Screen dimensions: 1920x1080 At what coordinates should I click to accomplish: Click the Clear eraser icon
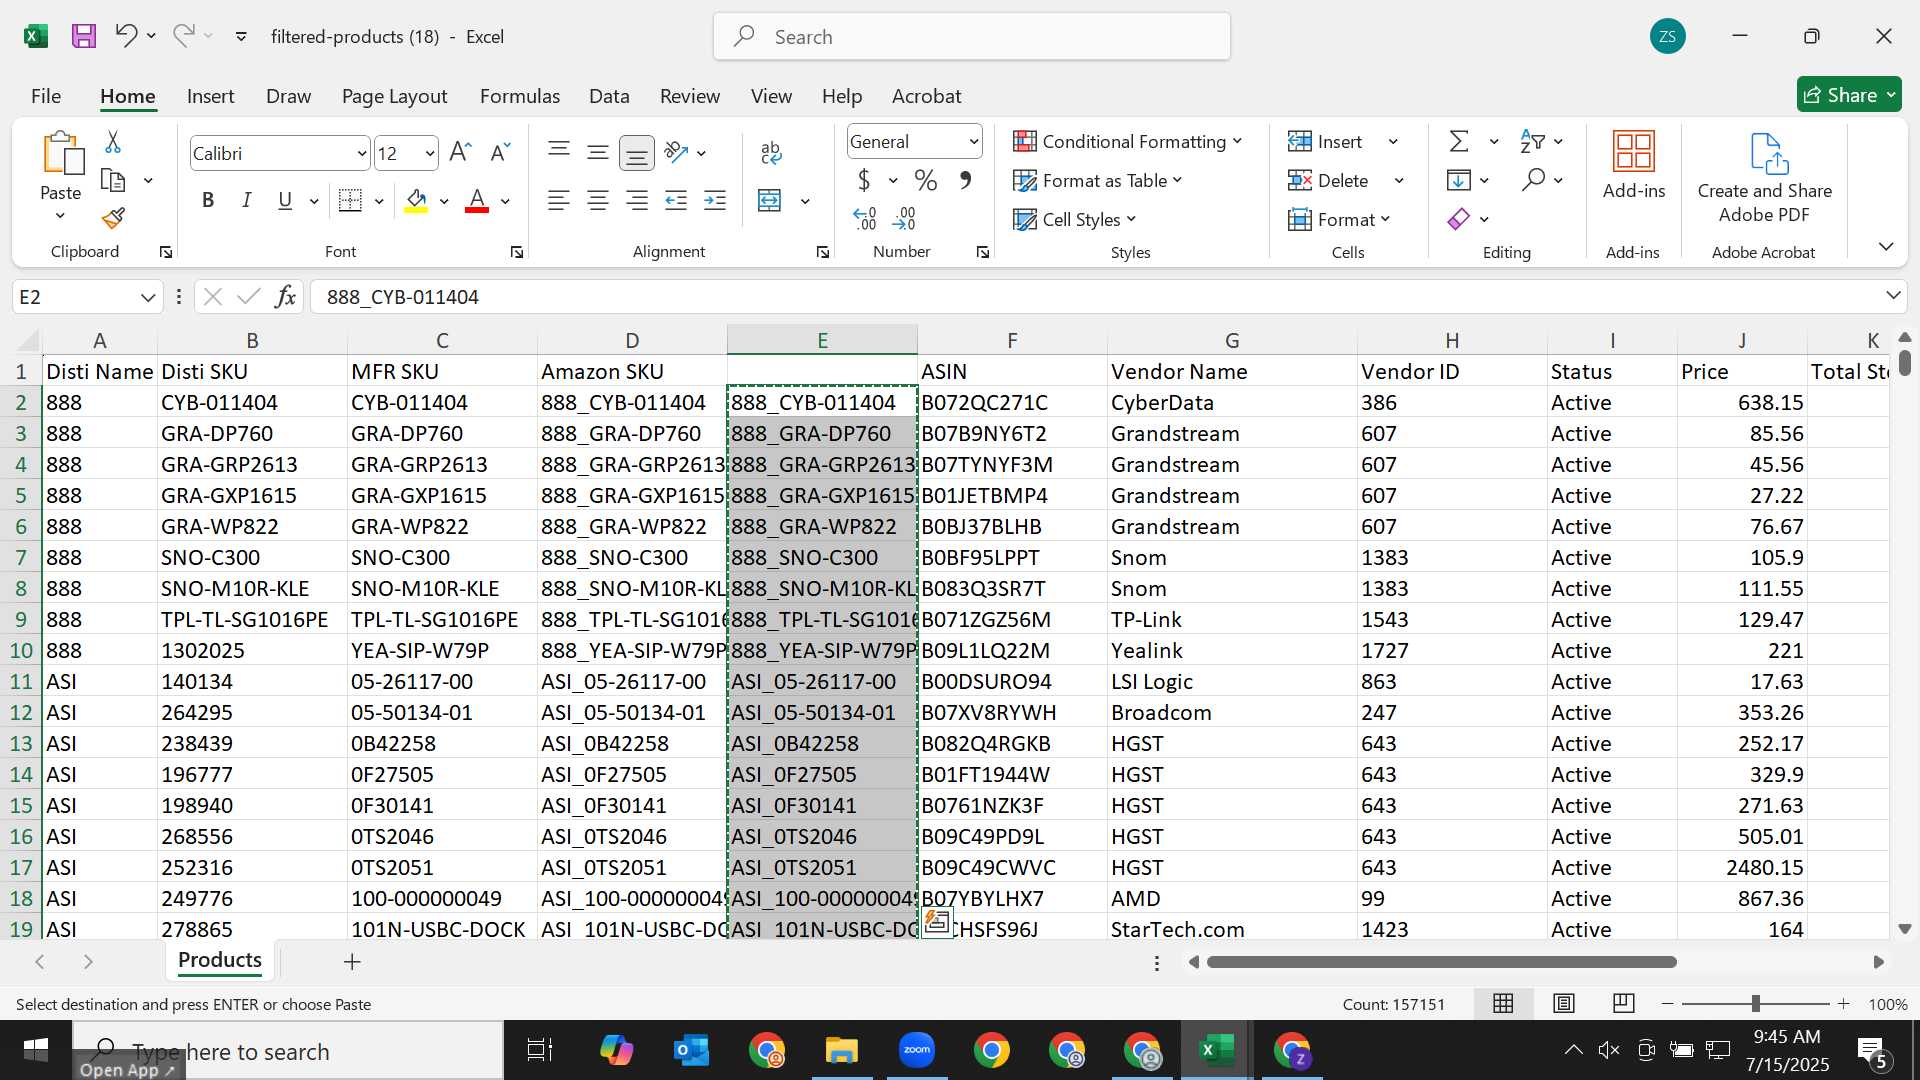(1459, 219)
